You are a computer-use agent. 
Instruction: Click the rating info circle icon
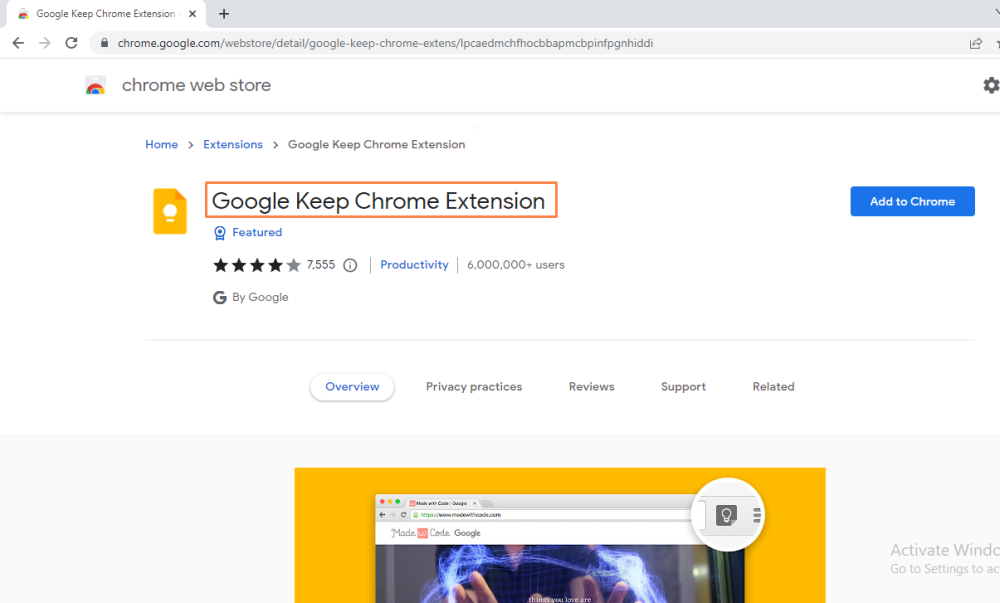coord(350,265)
